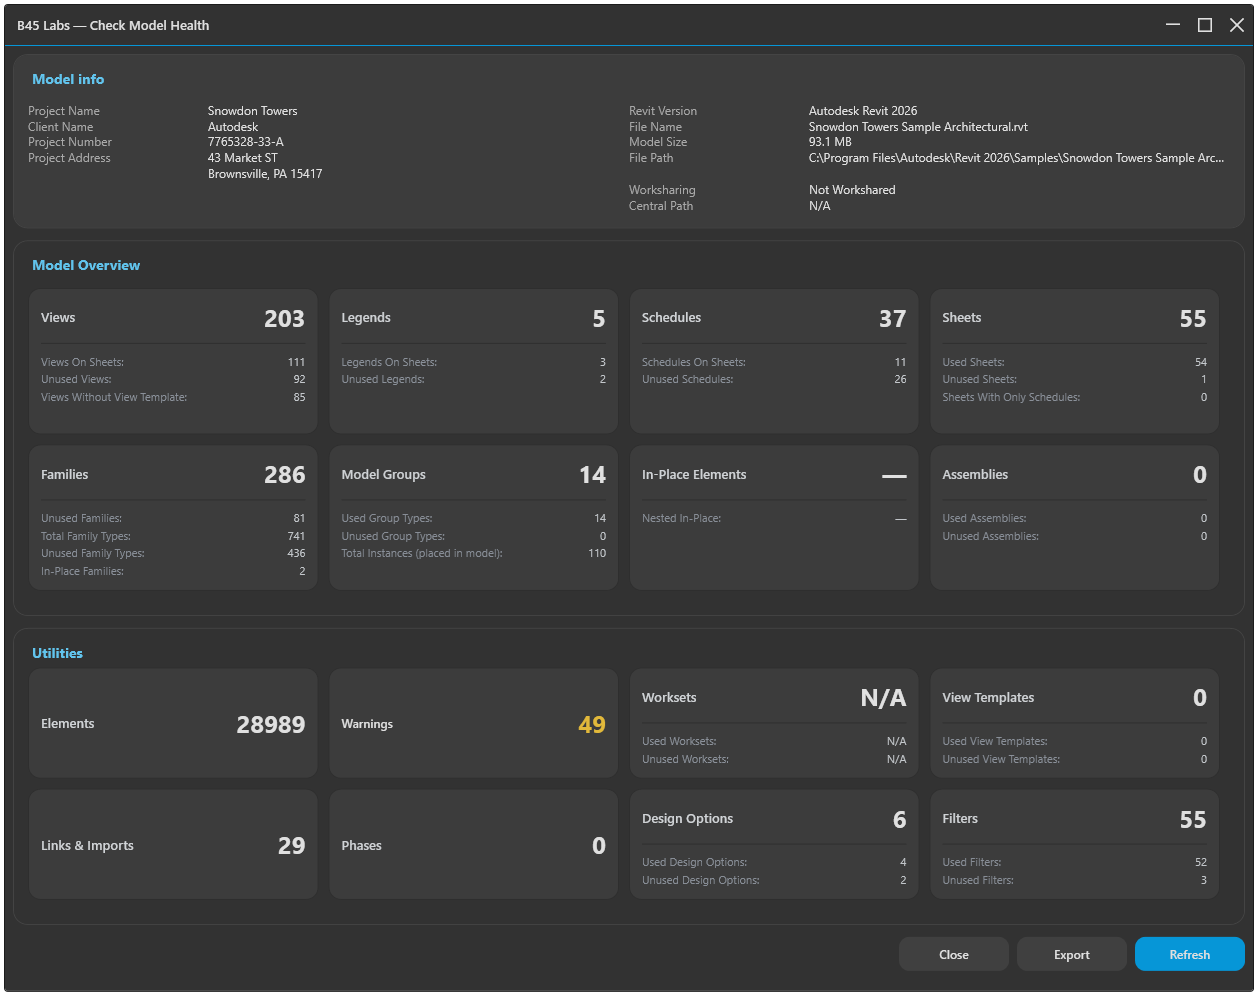The width and height of the screenshot is (1259, 999).
Task: Click the Unused Group Types row
Action: point(473,536)
